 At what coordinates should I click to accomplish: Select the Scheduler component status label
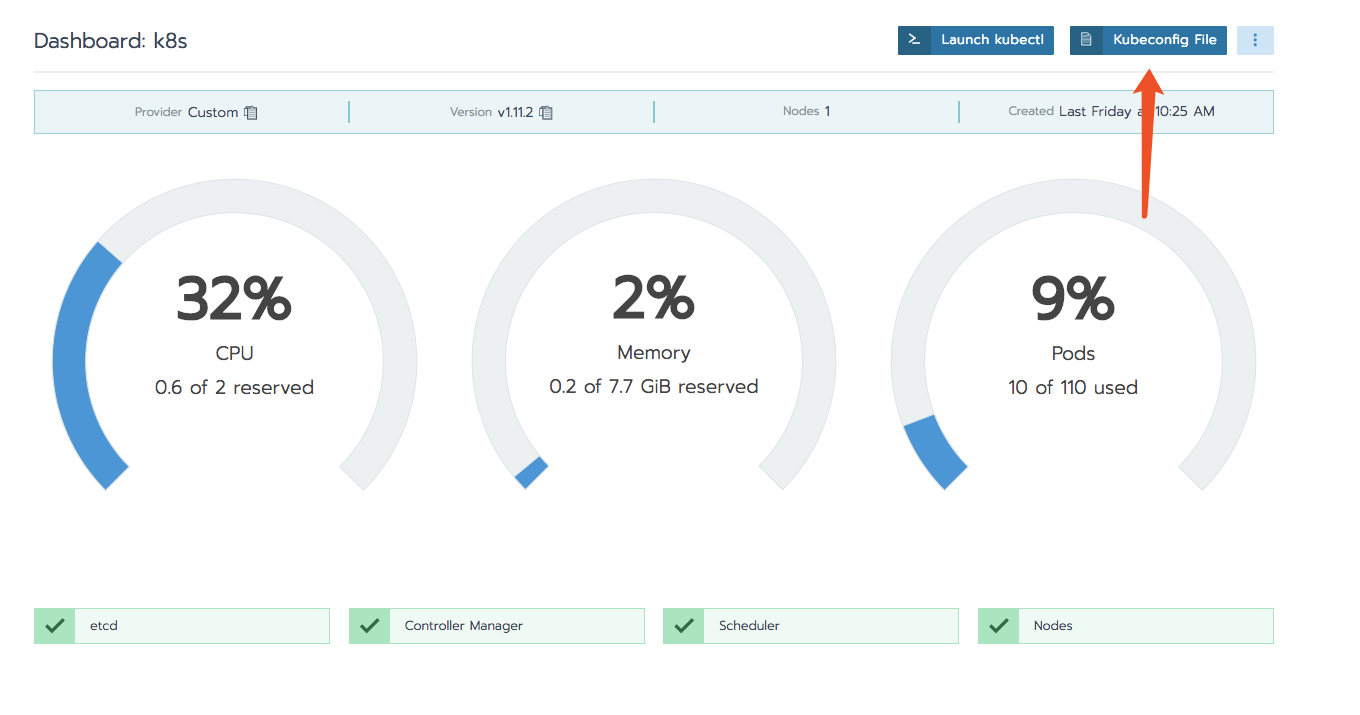pos(749,626)
